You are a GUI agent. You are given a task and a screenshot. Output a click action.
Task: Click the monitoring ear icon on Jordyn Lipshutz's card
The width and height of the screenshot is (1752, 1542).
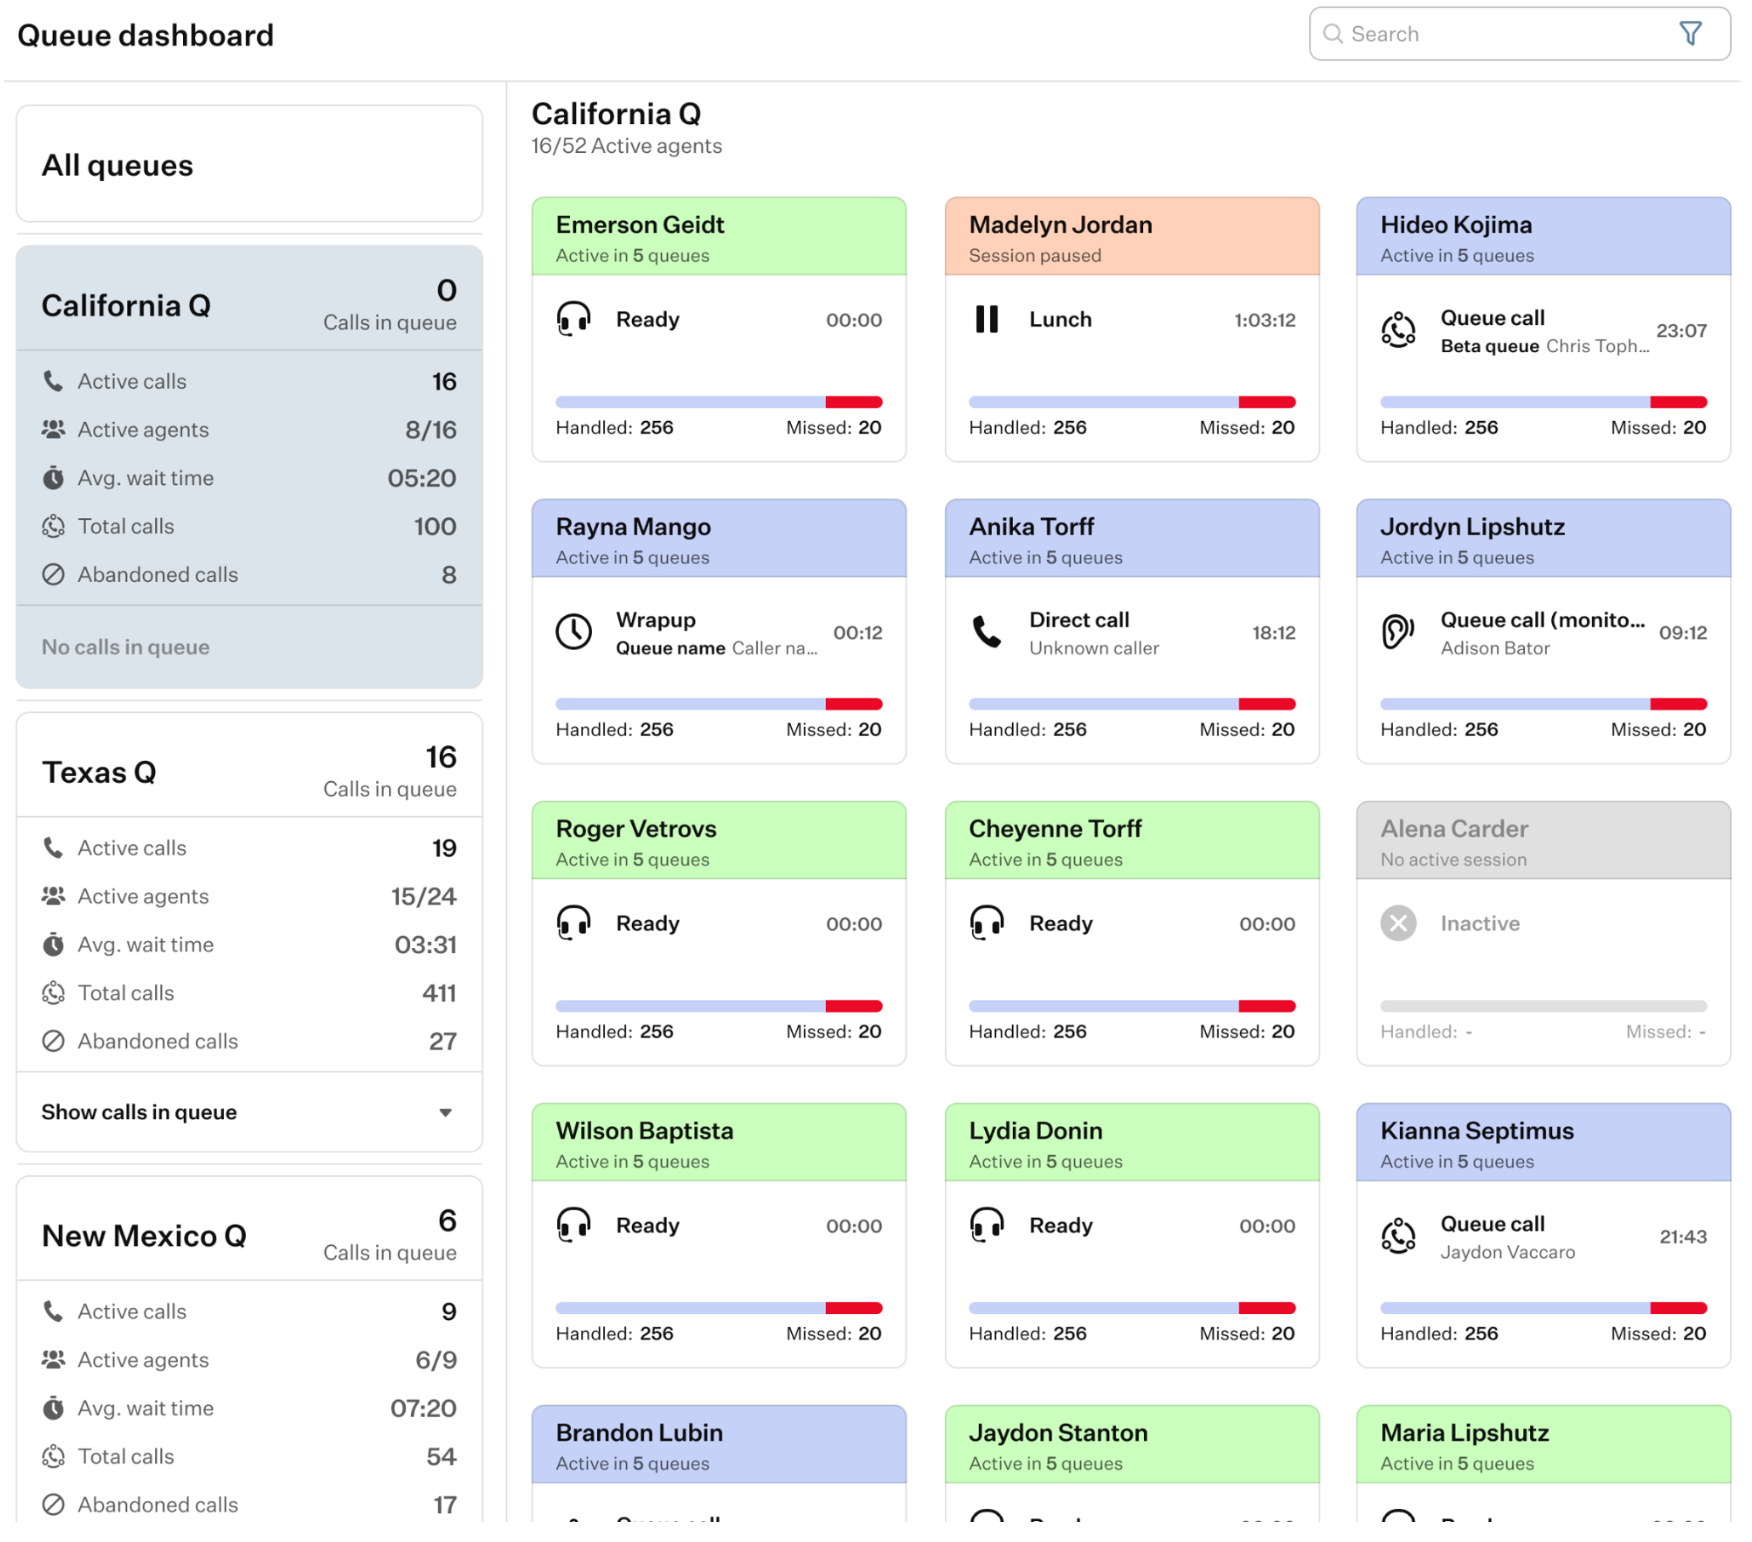pos(1397,632)
